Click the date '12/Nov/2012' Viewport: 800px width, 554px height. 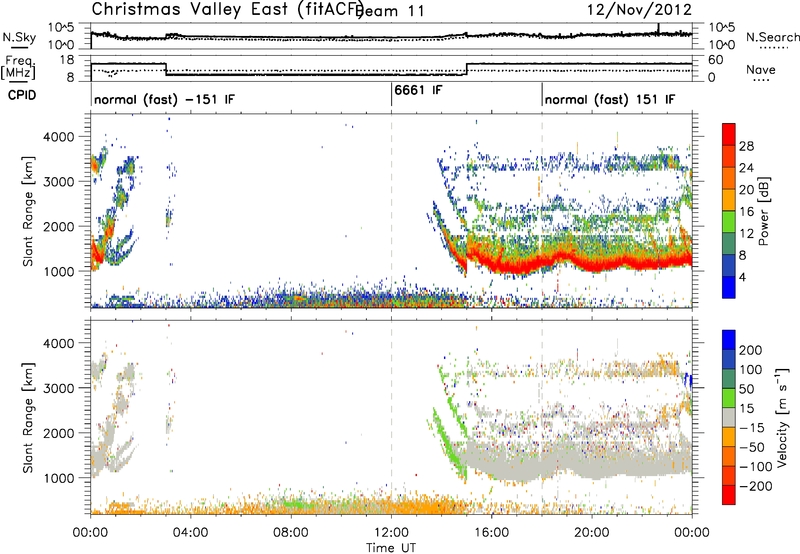click(x=639, y=10)
